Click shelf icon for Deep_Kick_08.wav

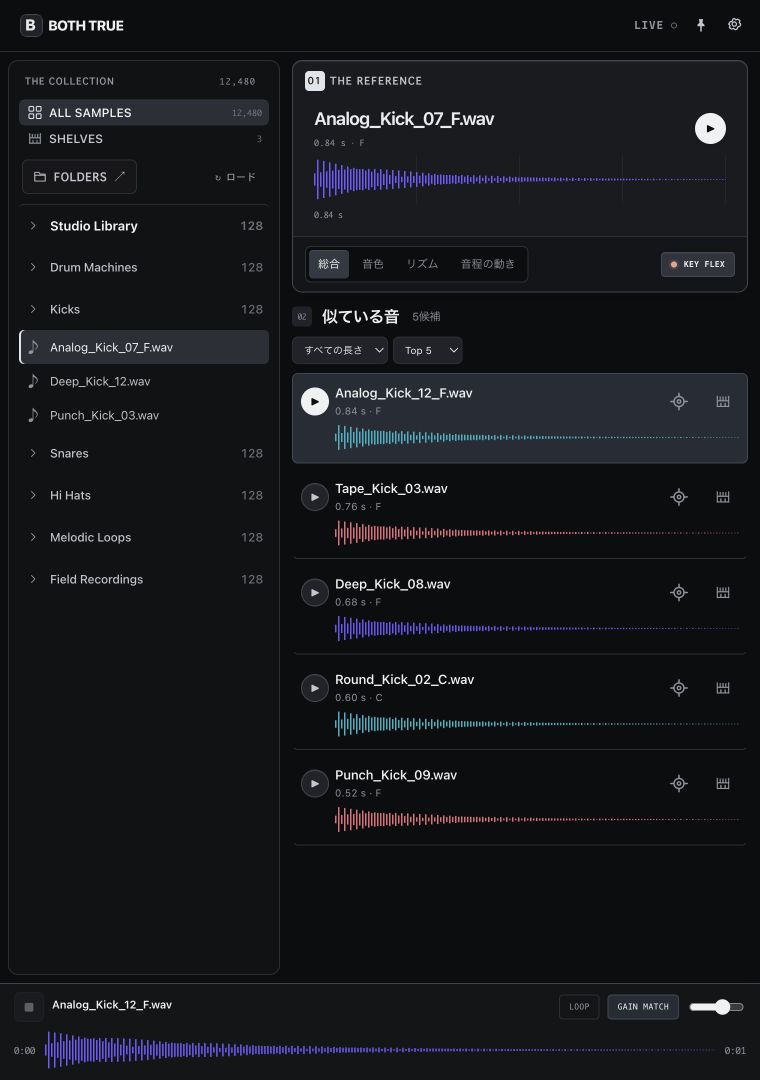click(x=723, y=592)
